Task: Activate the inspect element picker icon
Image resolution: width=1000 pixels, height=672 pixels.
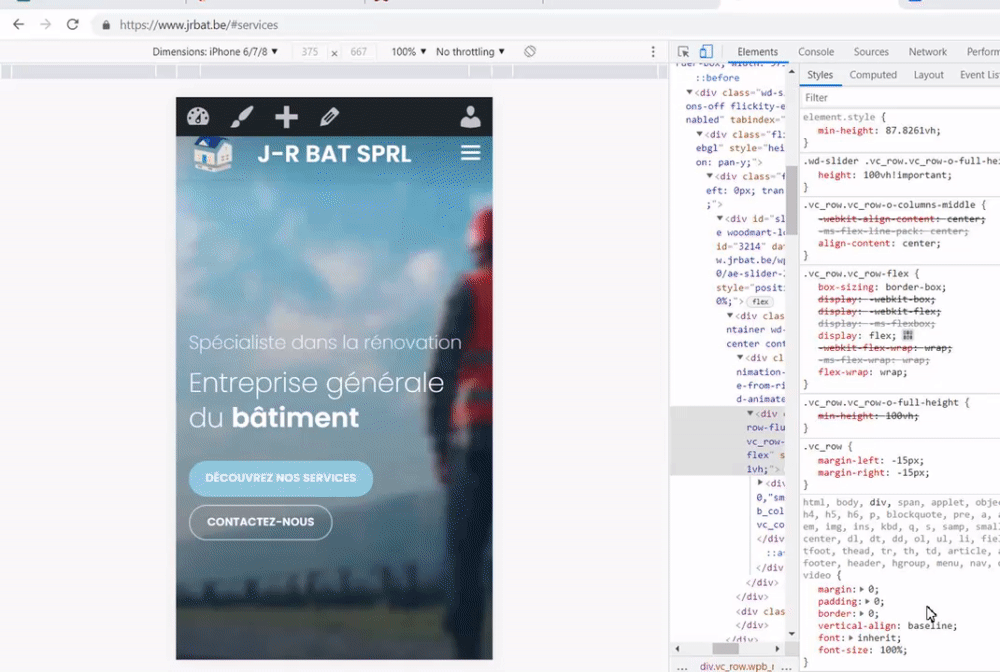Action: point(684,52)
